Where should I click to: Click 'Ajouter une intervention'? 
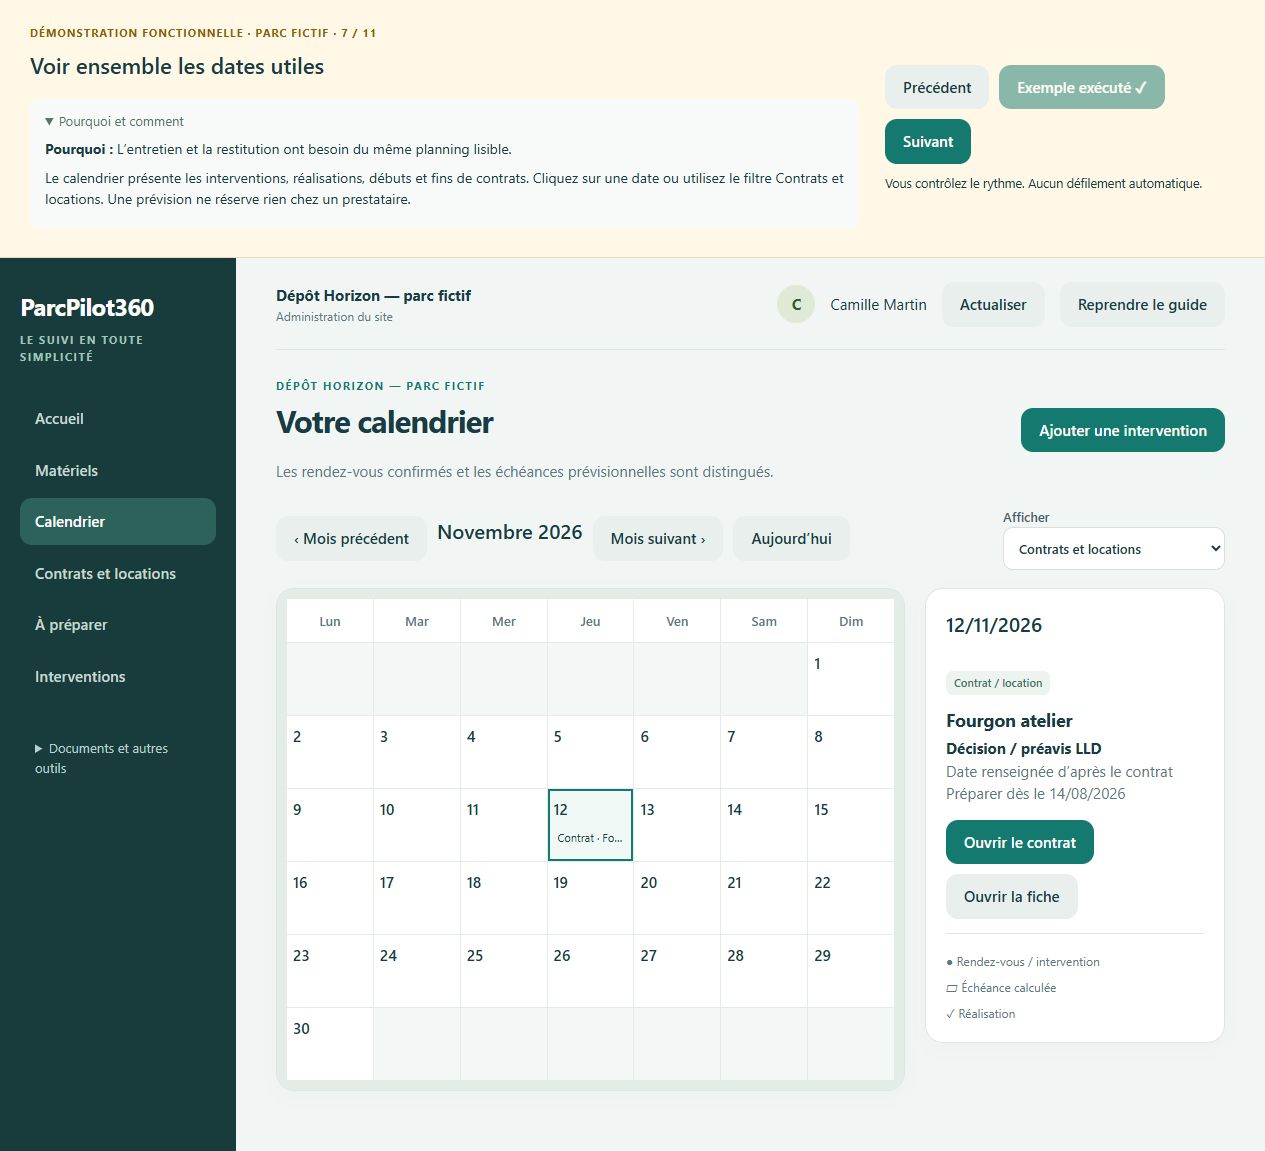pos(1123,431)
